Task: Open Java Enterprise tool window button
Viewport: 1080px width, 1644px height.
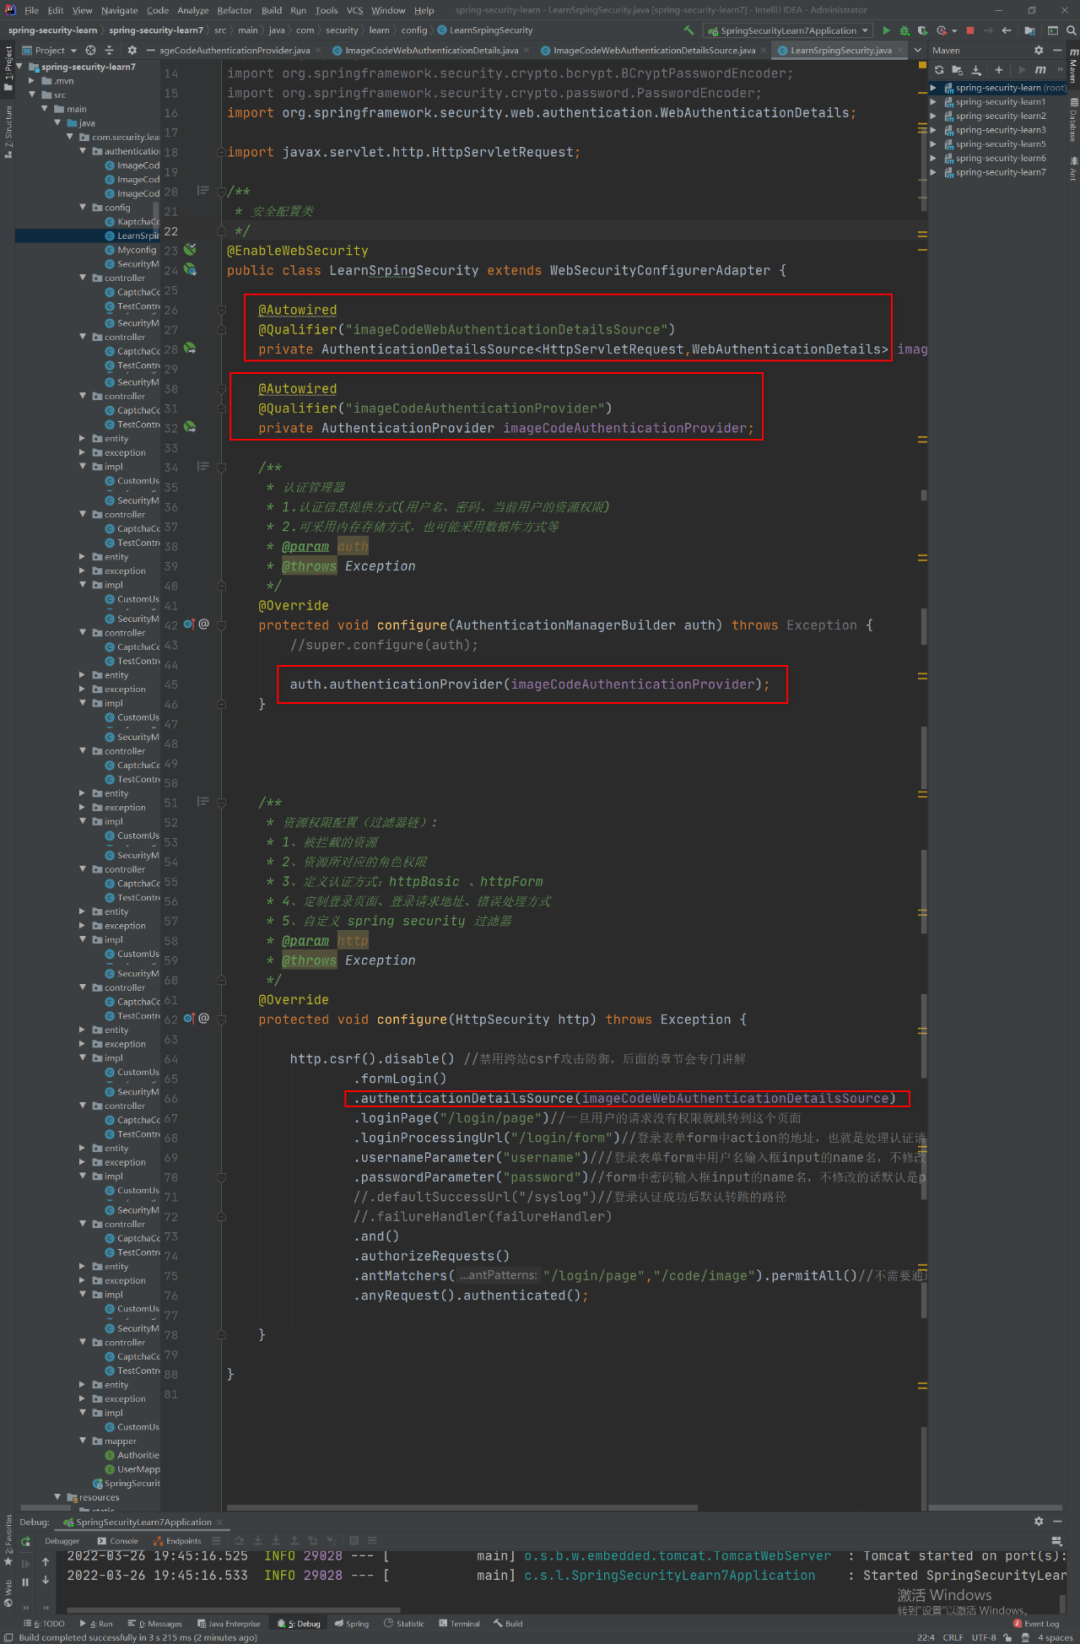Action: coord(229,1623)
